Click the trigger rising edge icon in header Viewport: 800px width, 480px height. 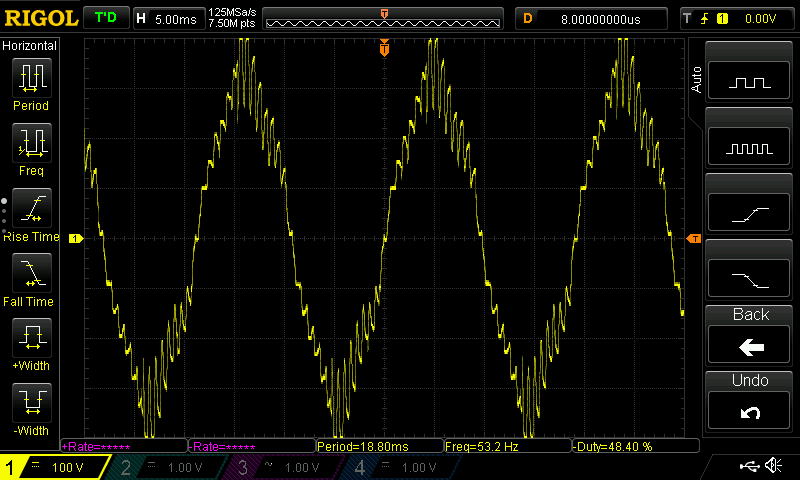coord(705,19)
